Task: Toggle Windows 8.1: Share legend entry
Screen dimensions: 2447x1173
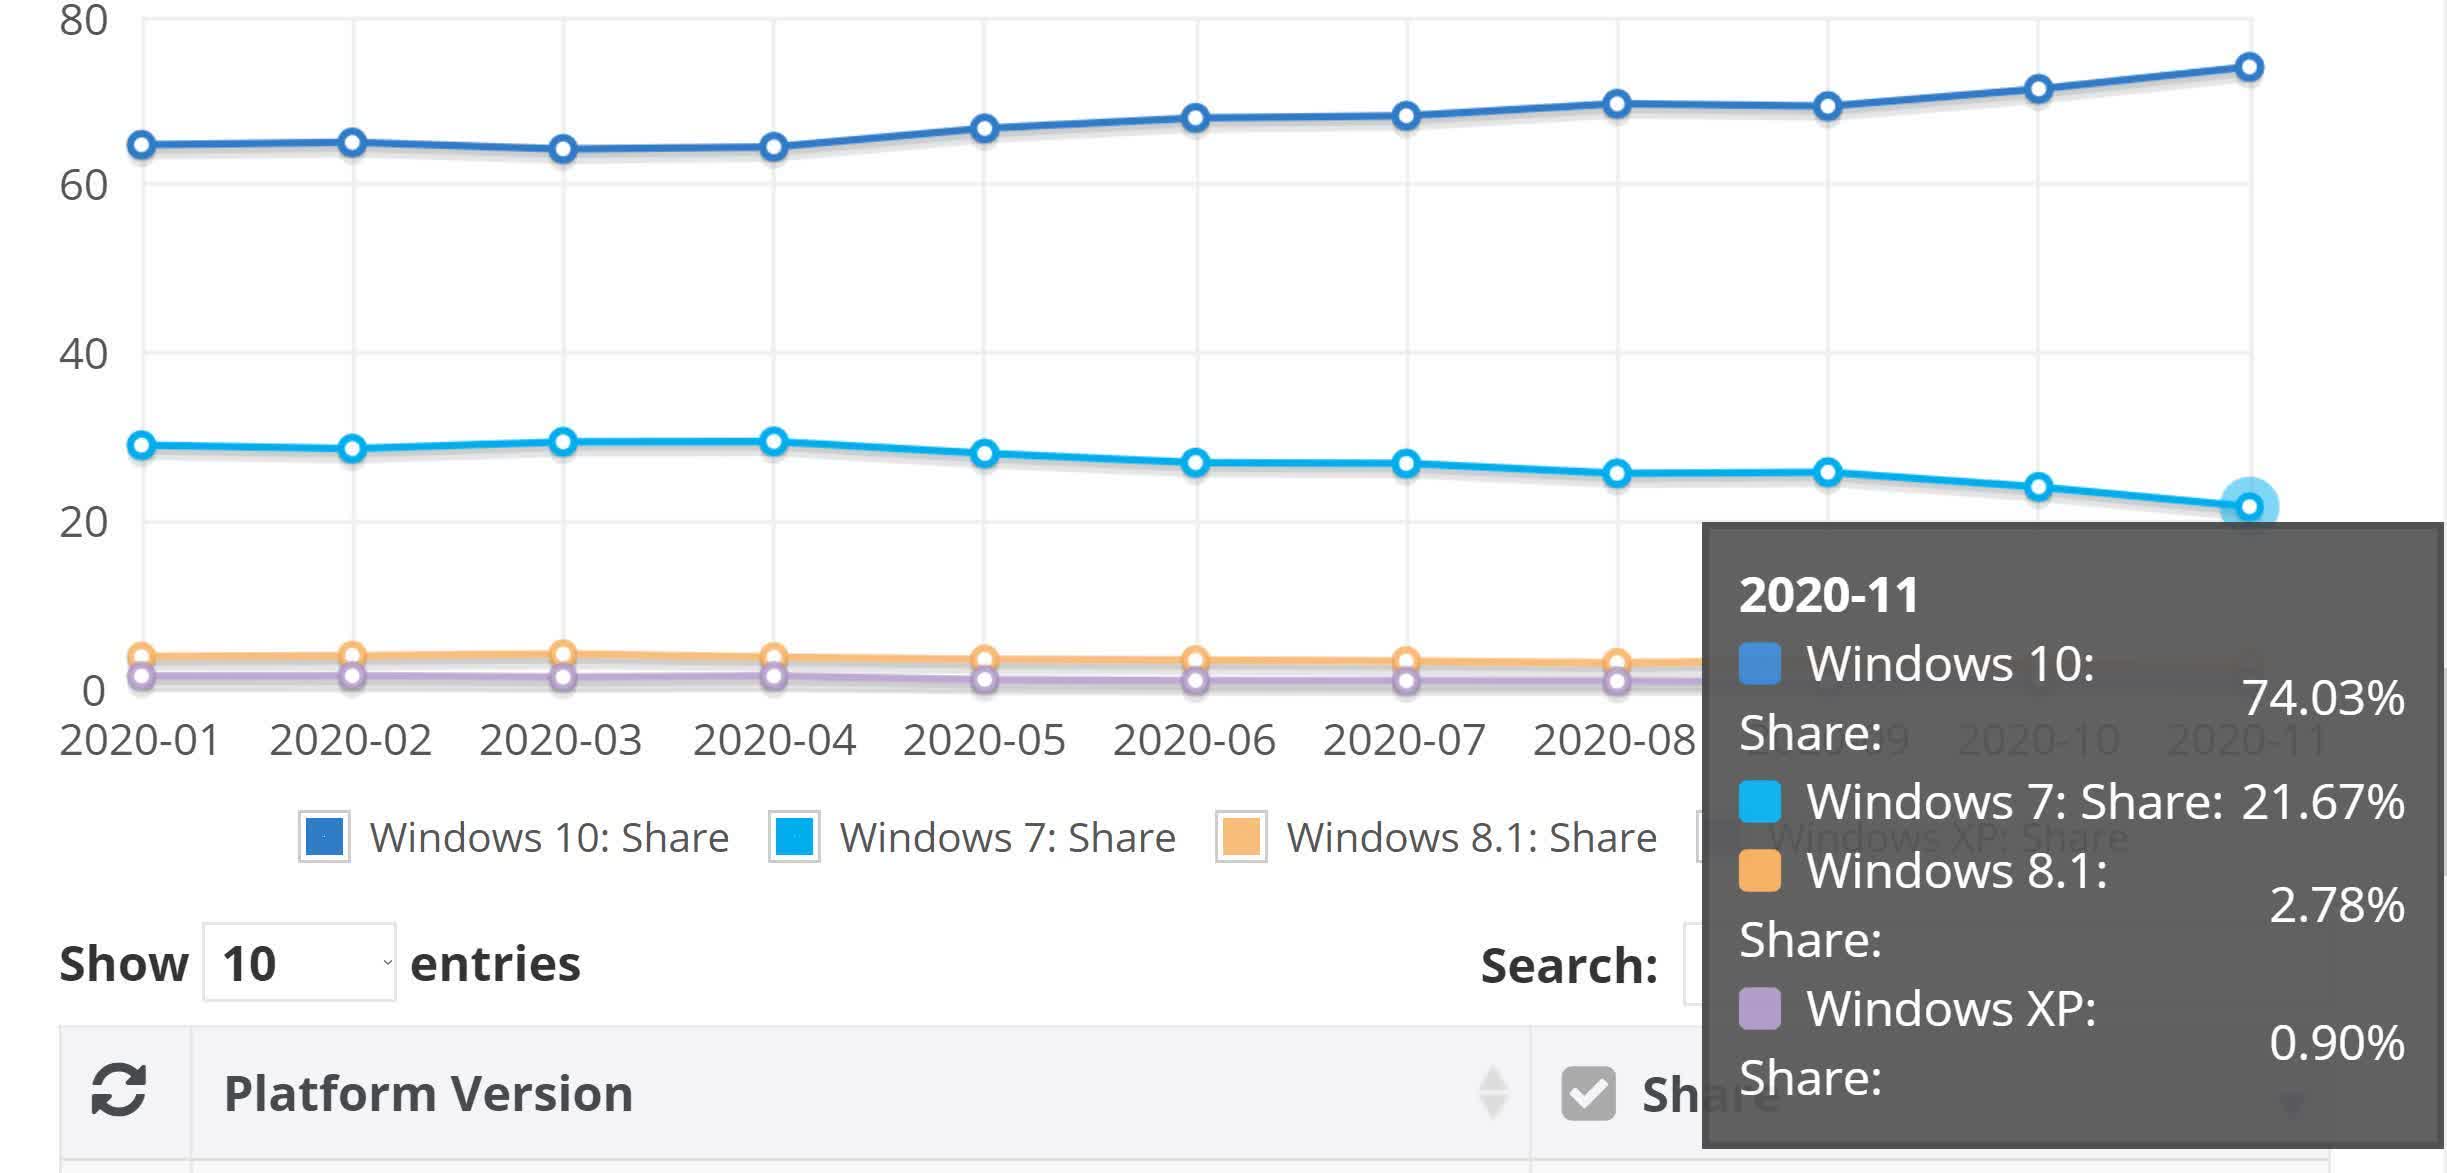Action: point(1436,837)
